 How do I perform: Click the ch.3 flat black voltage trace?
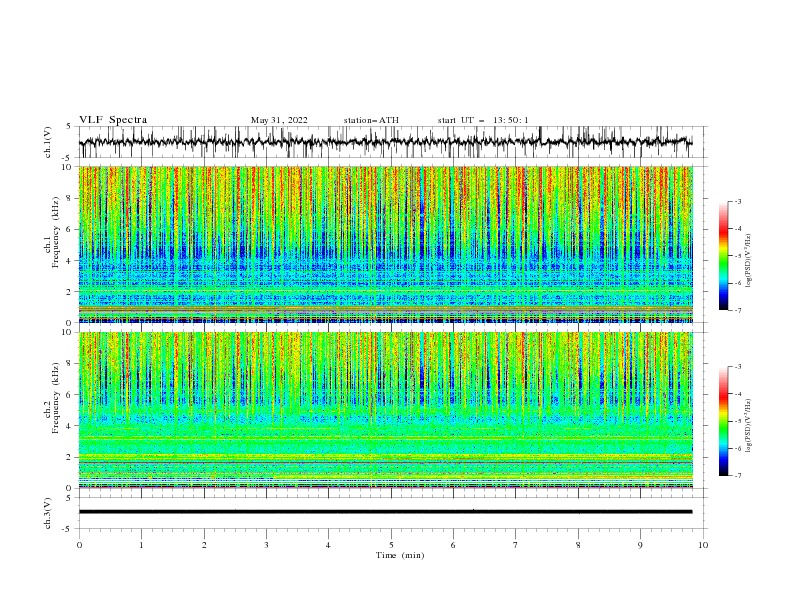[x=385, y=512]
